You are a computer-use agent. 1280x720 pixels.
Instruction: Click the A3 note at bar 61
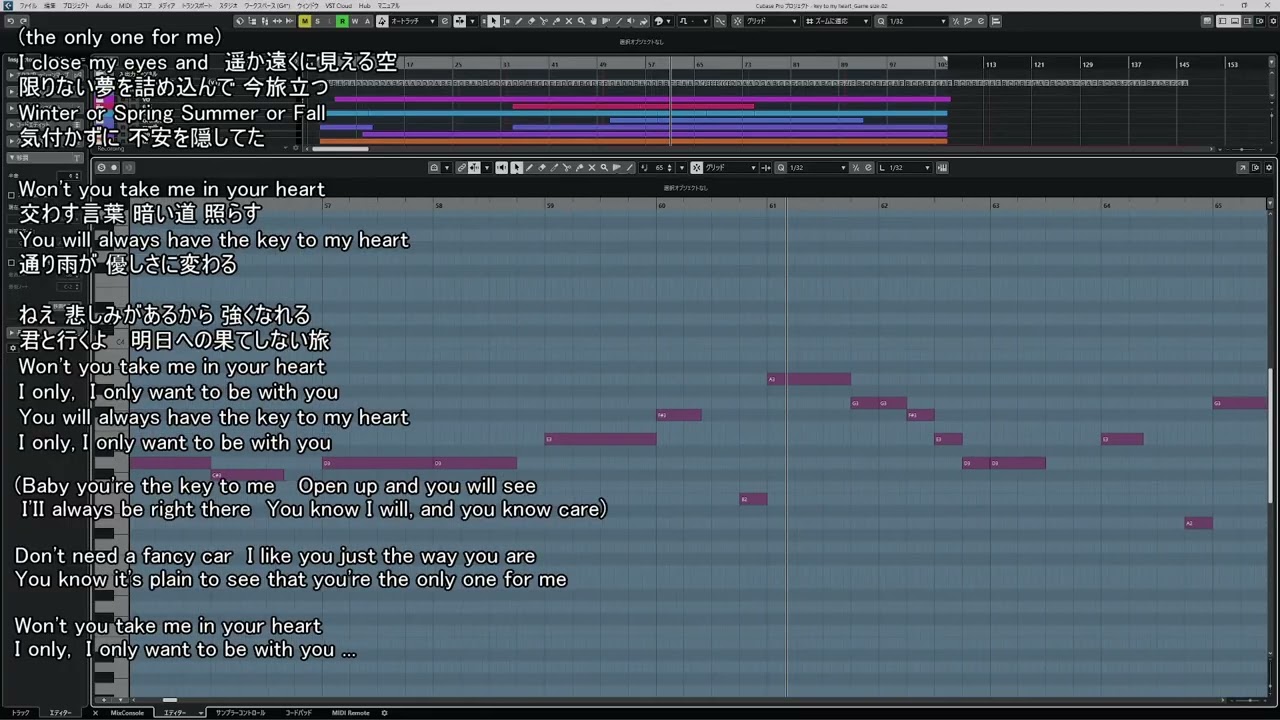(x=810, y=379)
